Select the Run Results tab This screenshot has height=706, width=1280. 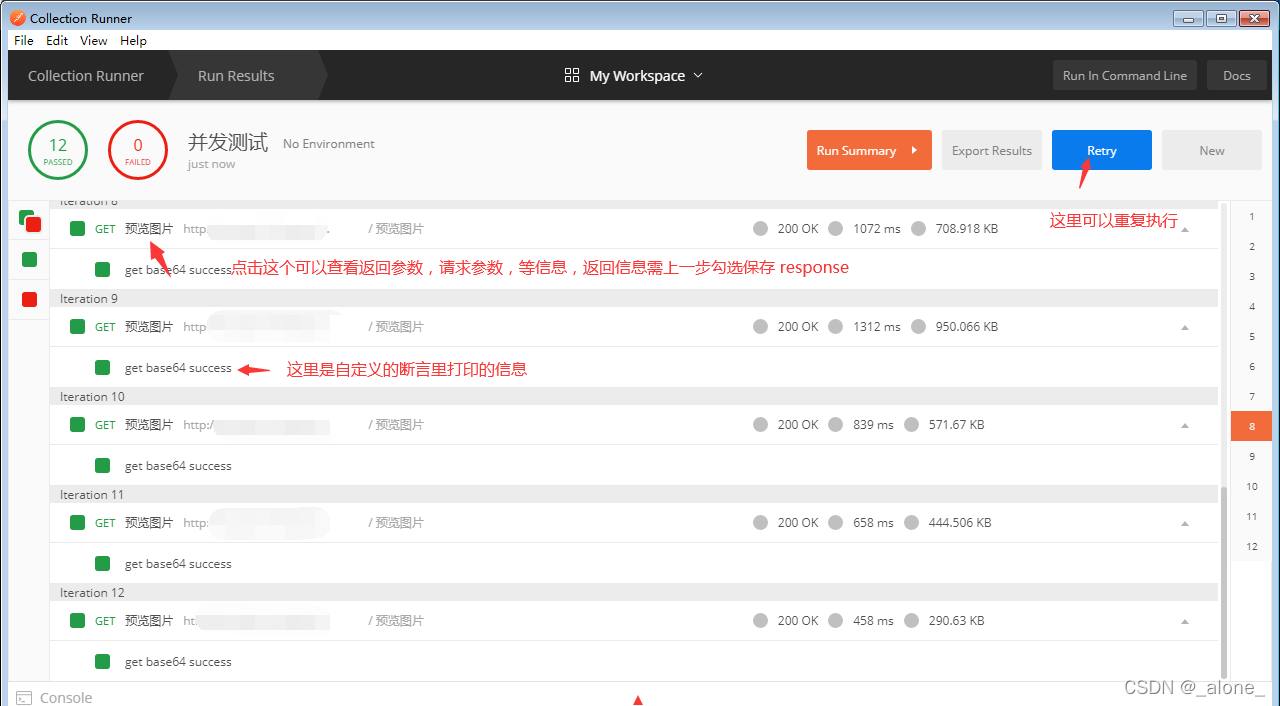pyautogui.click(x=236, y=76)
